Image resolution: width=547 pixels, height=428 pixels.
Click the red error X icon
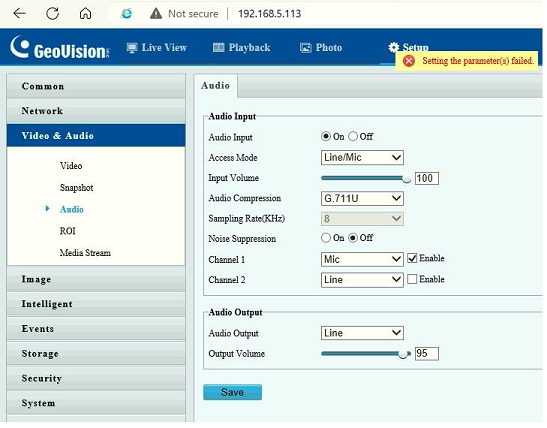tap(409, 61)
